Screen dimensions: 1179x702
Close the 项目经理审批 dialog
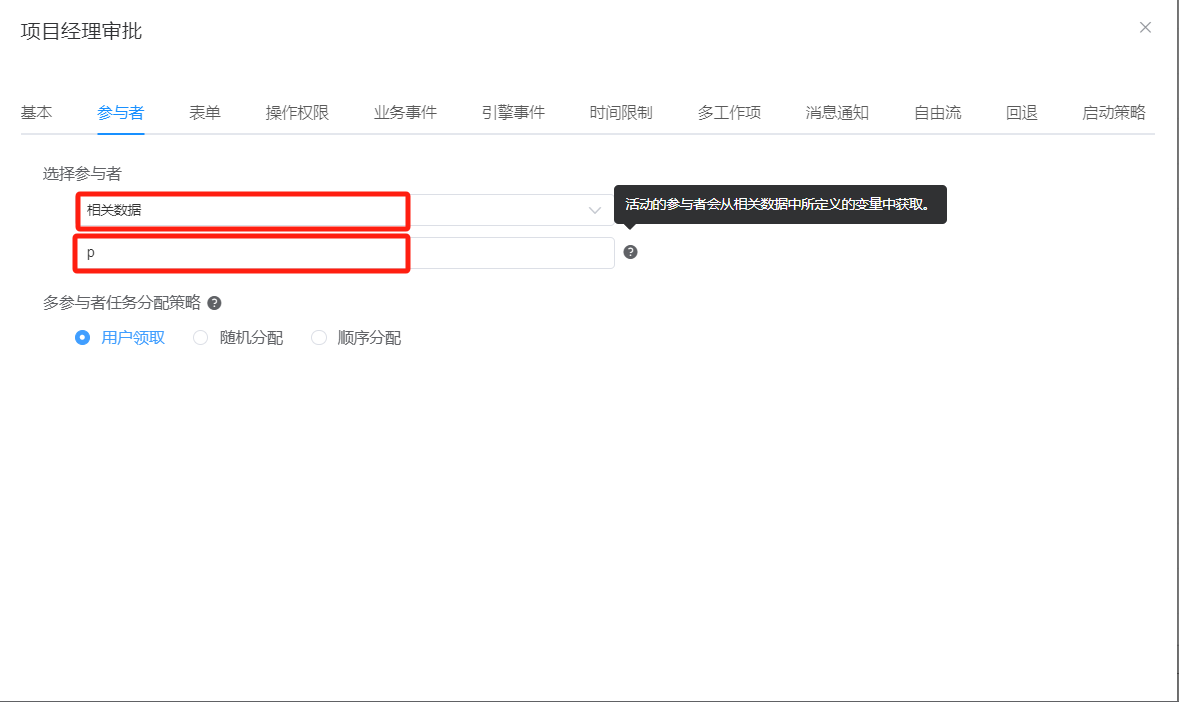(x=1145, y=28)
